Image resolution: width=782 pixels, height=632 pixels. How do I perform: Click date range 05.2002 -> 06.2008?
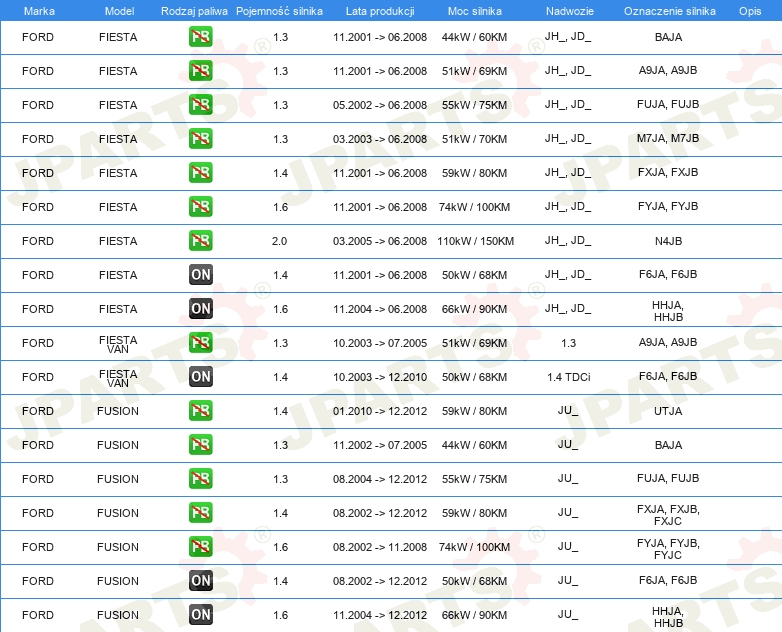coord(380,105)
